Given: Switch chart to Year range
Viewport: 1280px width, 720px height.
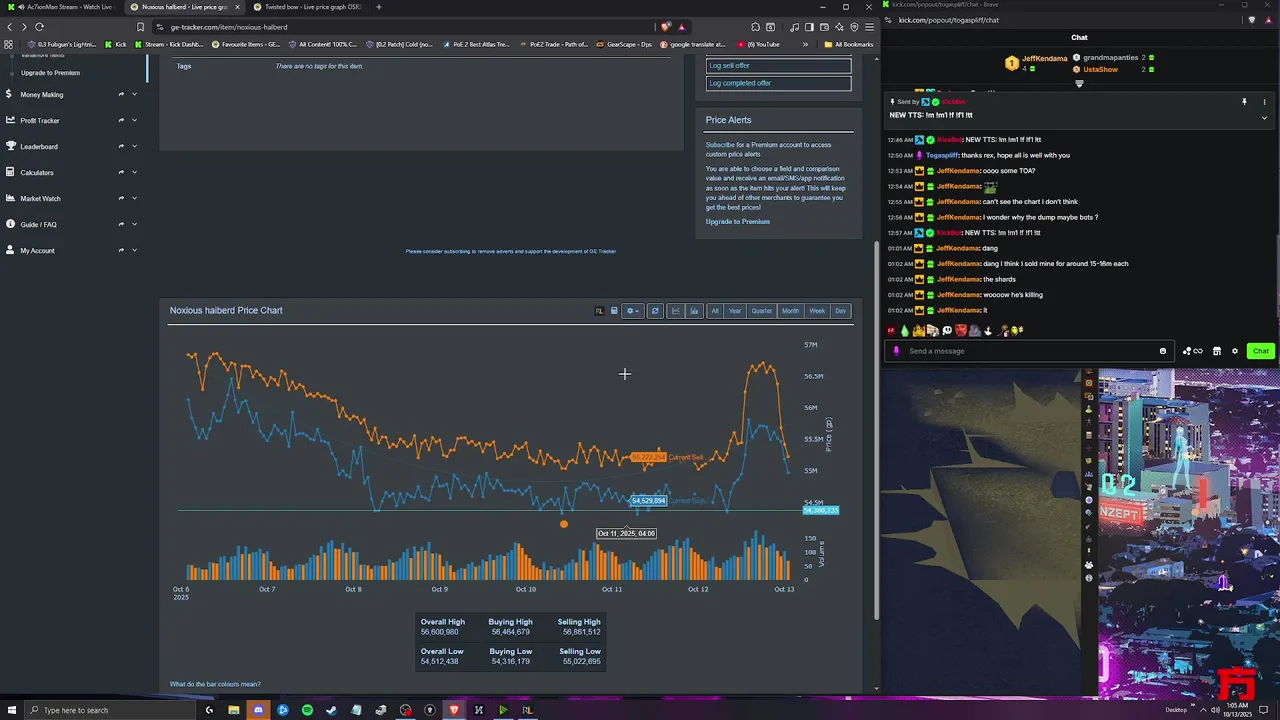Looking at the screenshot, I should 735,311.
